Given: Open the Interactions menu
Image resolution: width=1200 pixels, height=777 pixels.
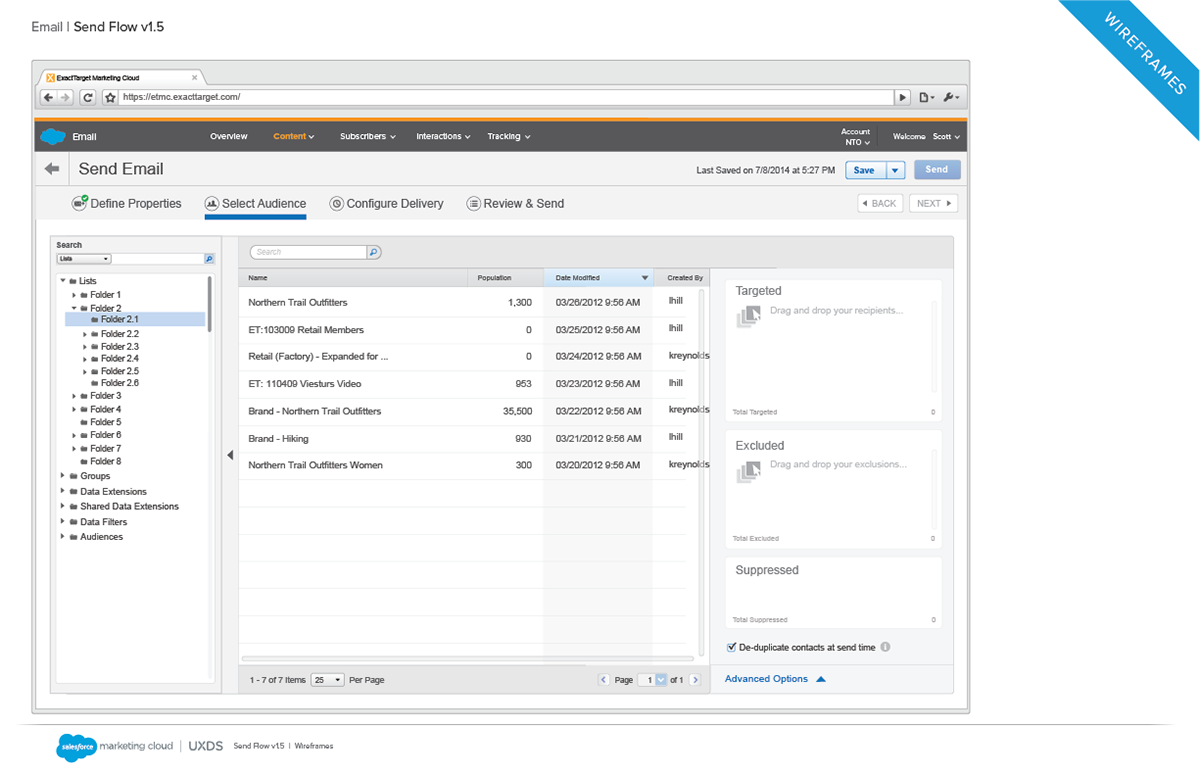Looking at the screenshot, I should [x=443, y=137].
